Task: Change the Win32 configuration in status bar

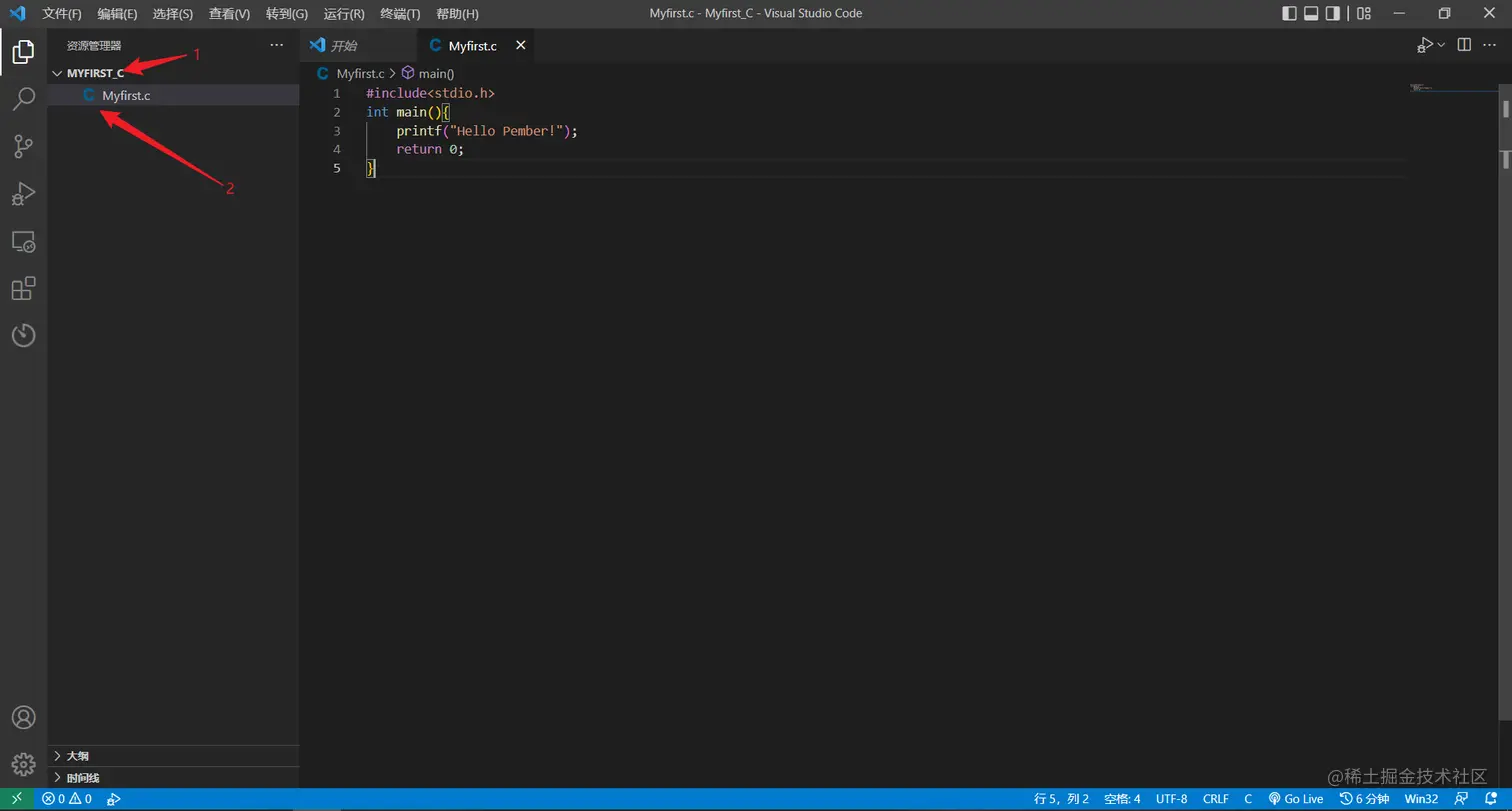Action: [x=1421, y=799]
